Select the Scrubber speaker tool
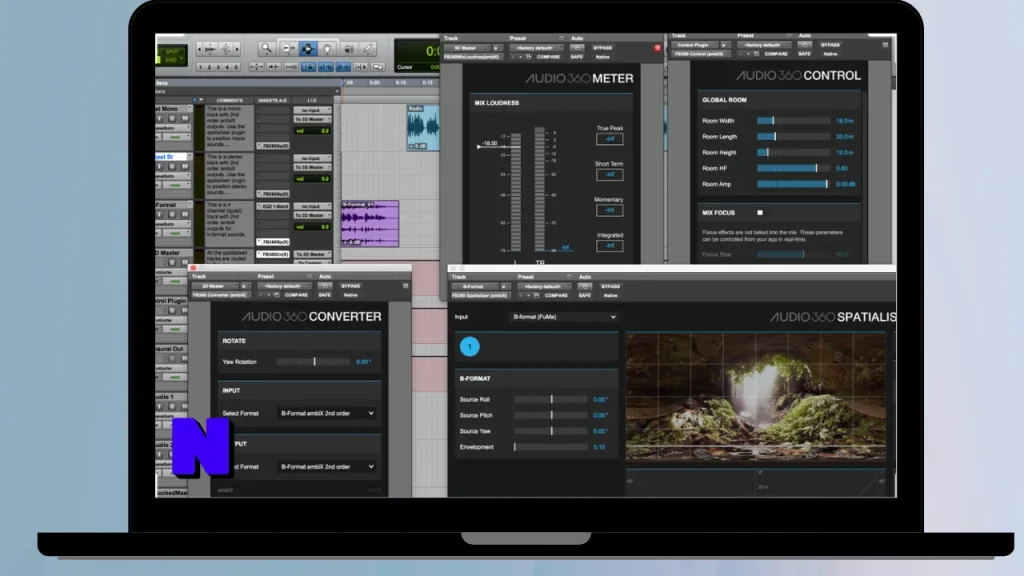 tap(348, 48)
